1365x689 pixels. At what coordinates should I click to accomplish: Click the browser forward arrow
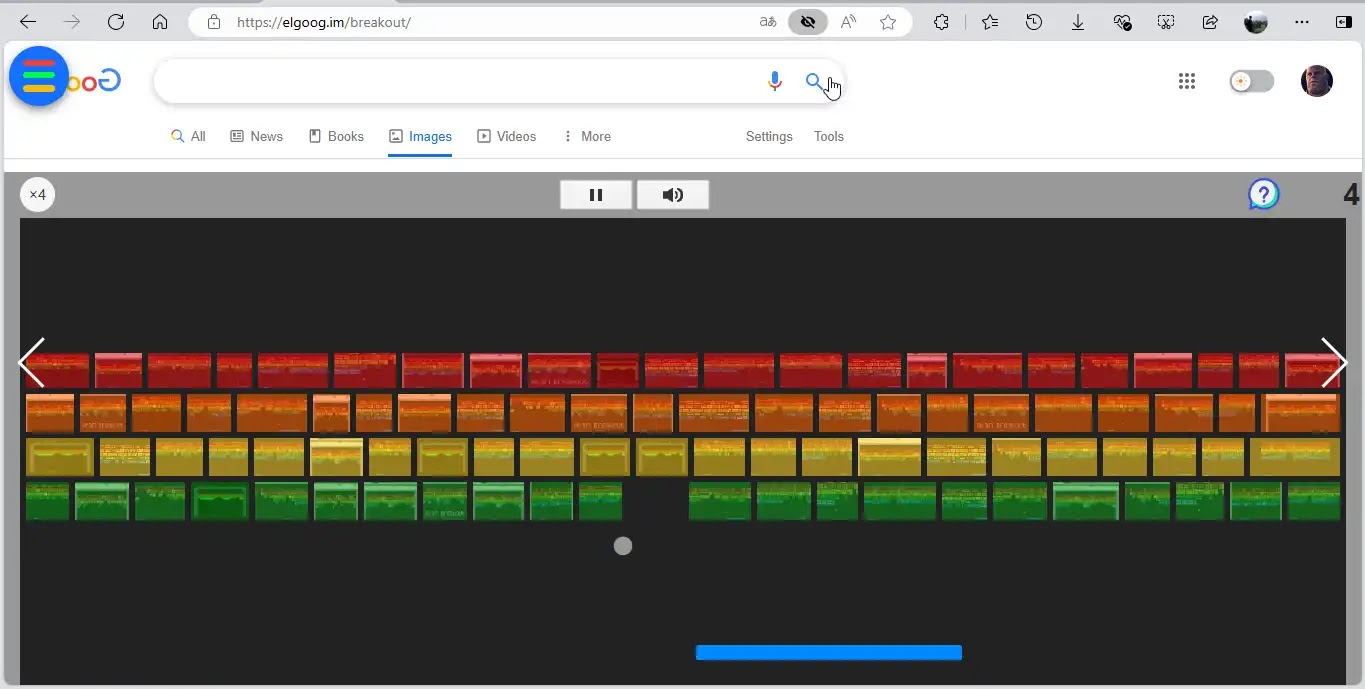point(72,22)
